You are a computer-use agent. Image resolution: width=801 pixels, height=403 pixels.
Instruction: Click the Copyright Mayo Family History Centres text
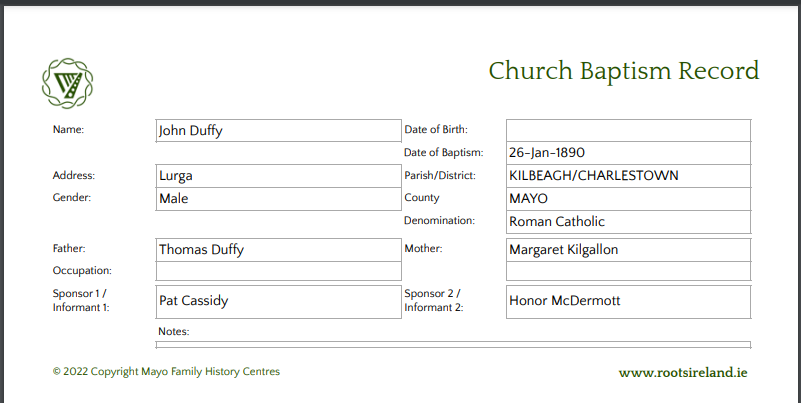pos(166,371)
